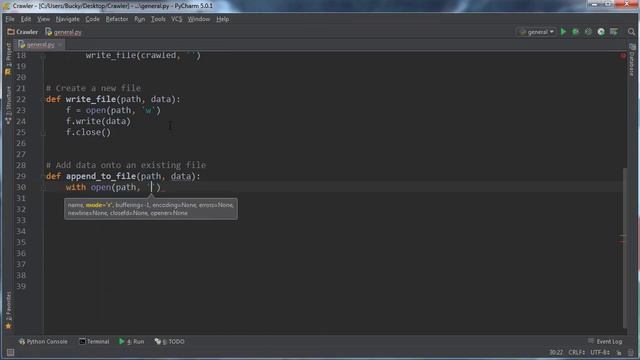Open the Project tool window sidebar tab
The height and width of the screenshot is (360, 640).
8,59
